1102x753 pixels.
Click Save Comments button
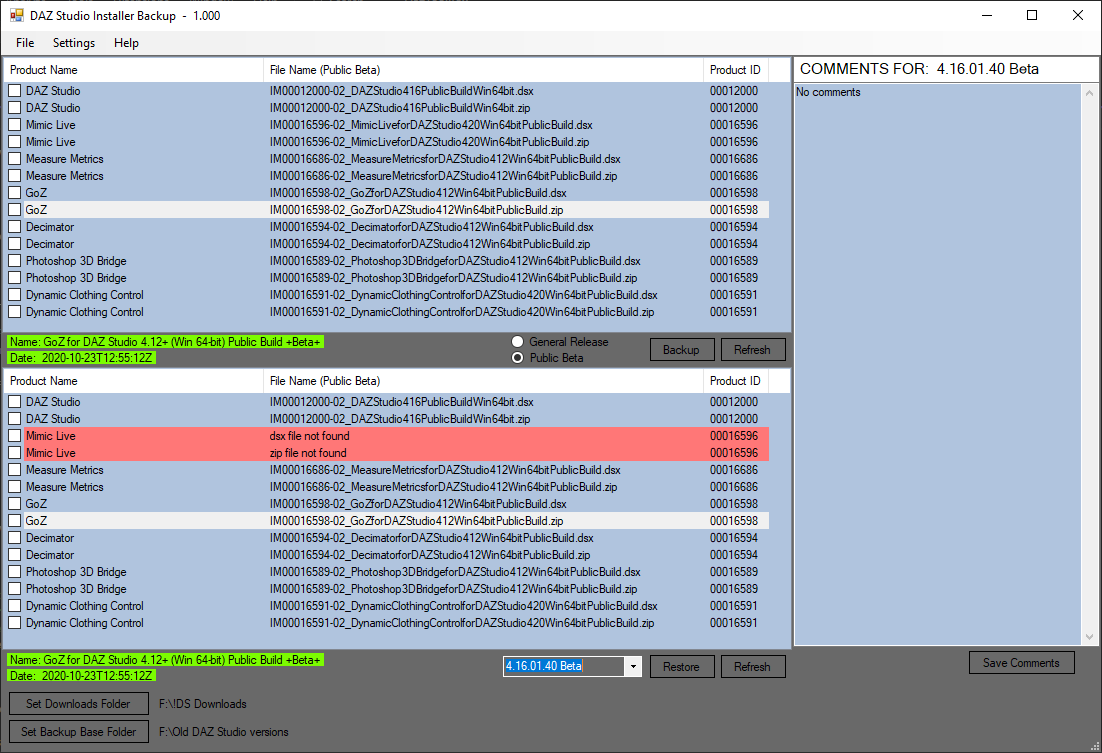[1021, 663]
